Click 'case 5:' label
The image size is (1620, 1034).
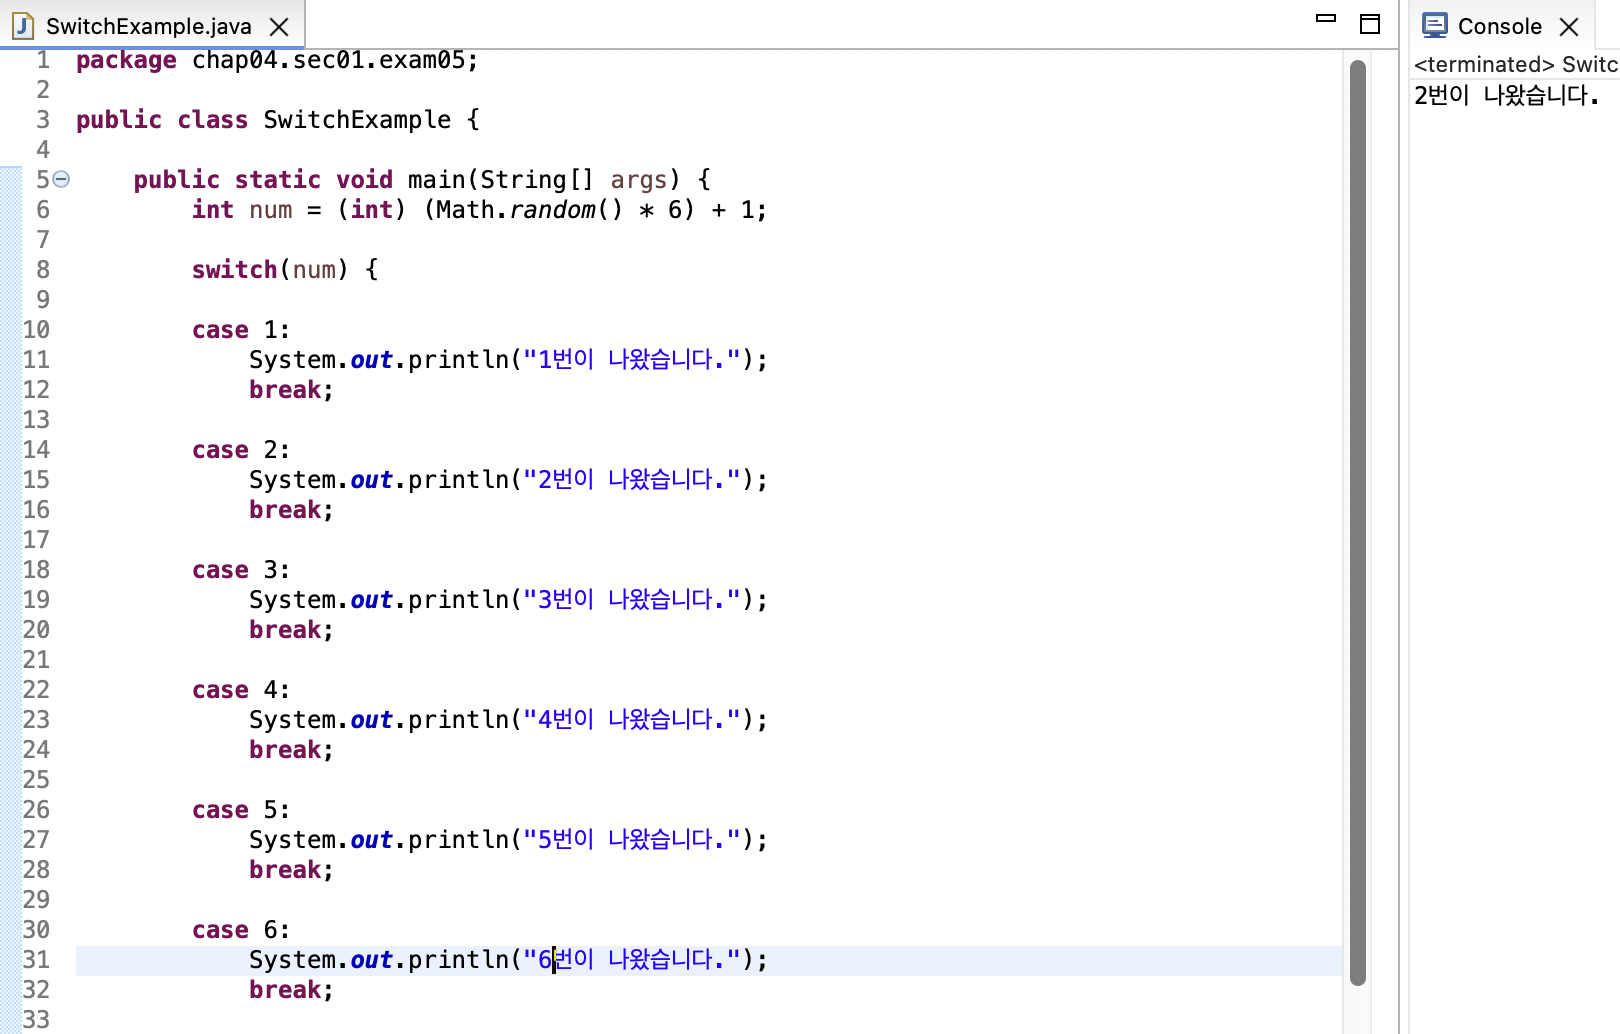[x=241, y=810]
